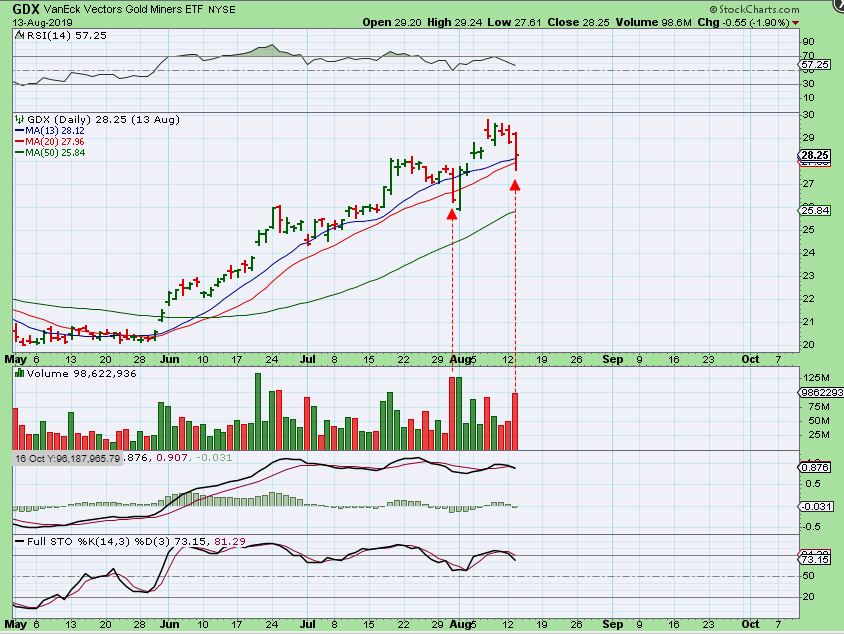Click the Chg -0.55 (-1.90%) value
The image size is (844, 634).
tap(743, 23)
